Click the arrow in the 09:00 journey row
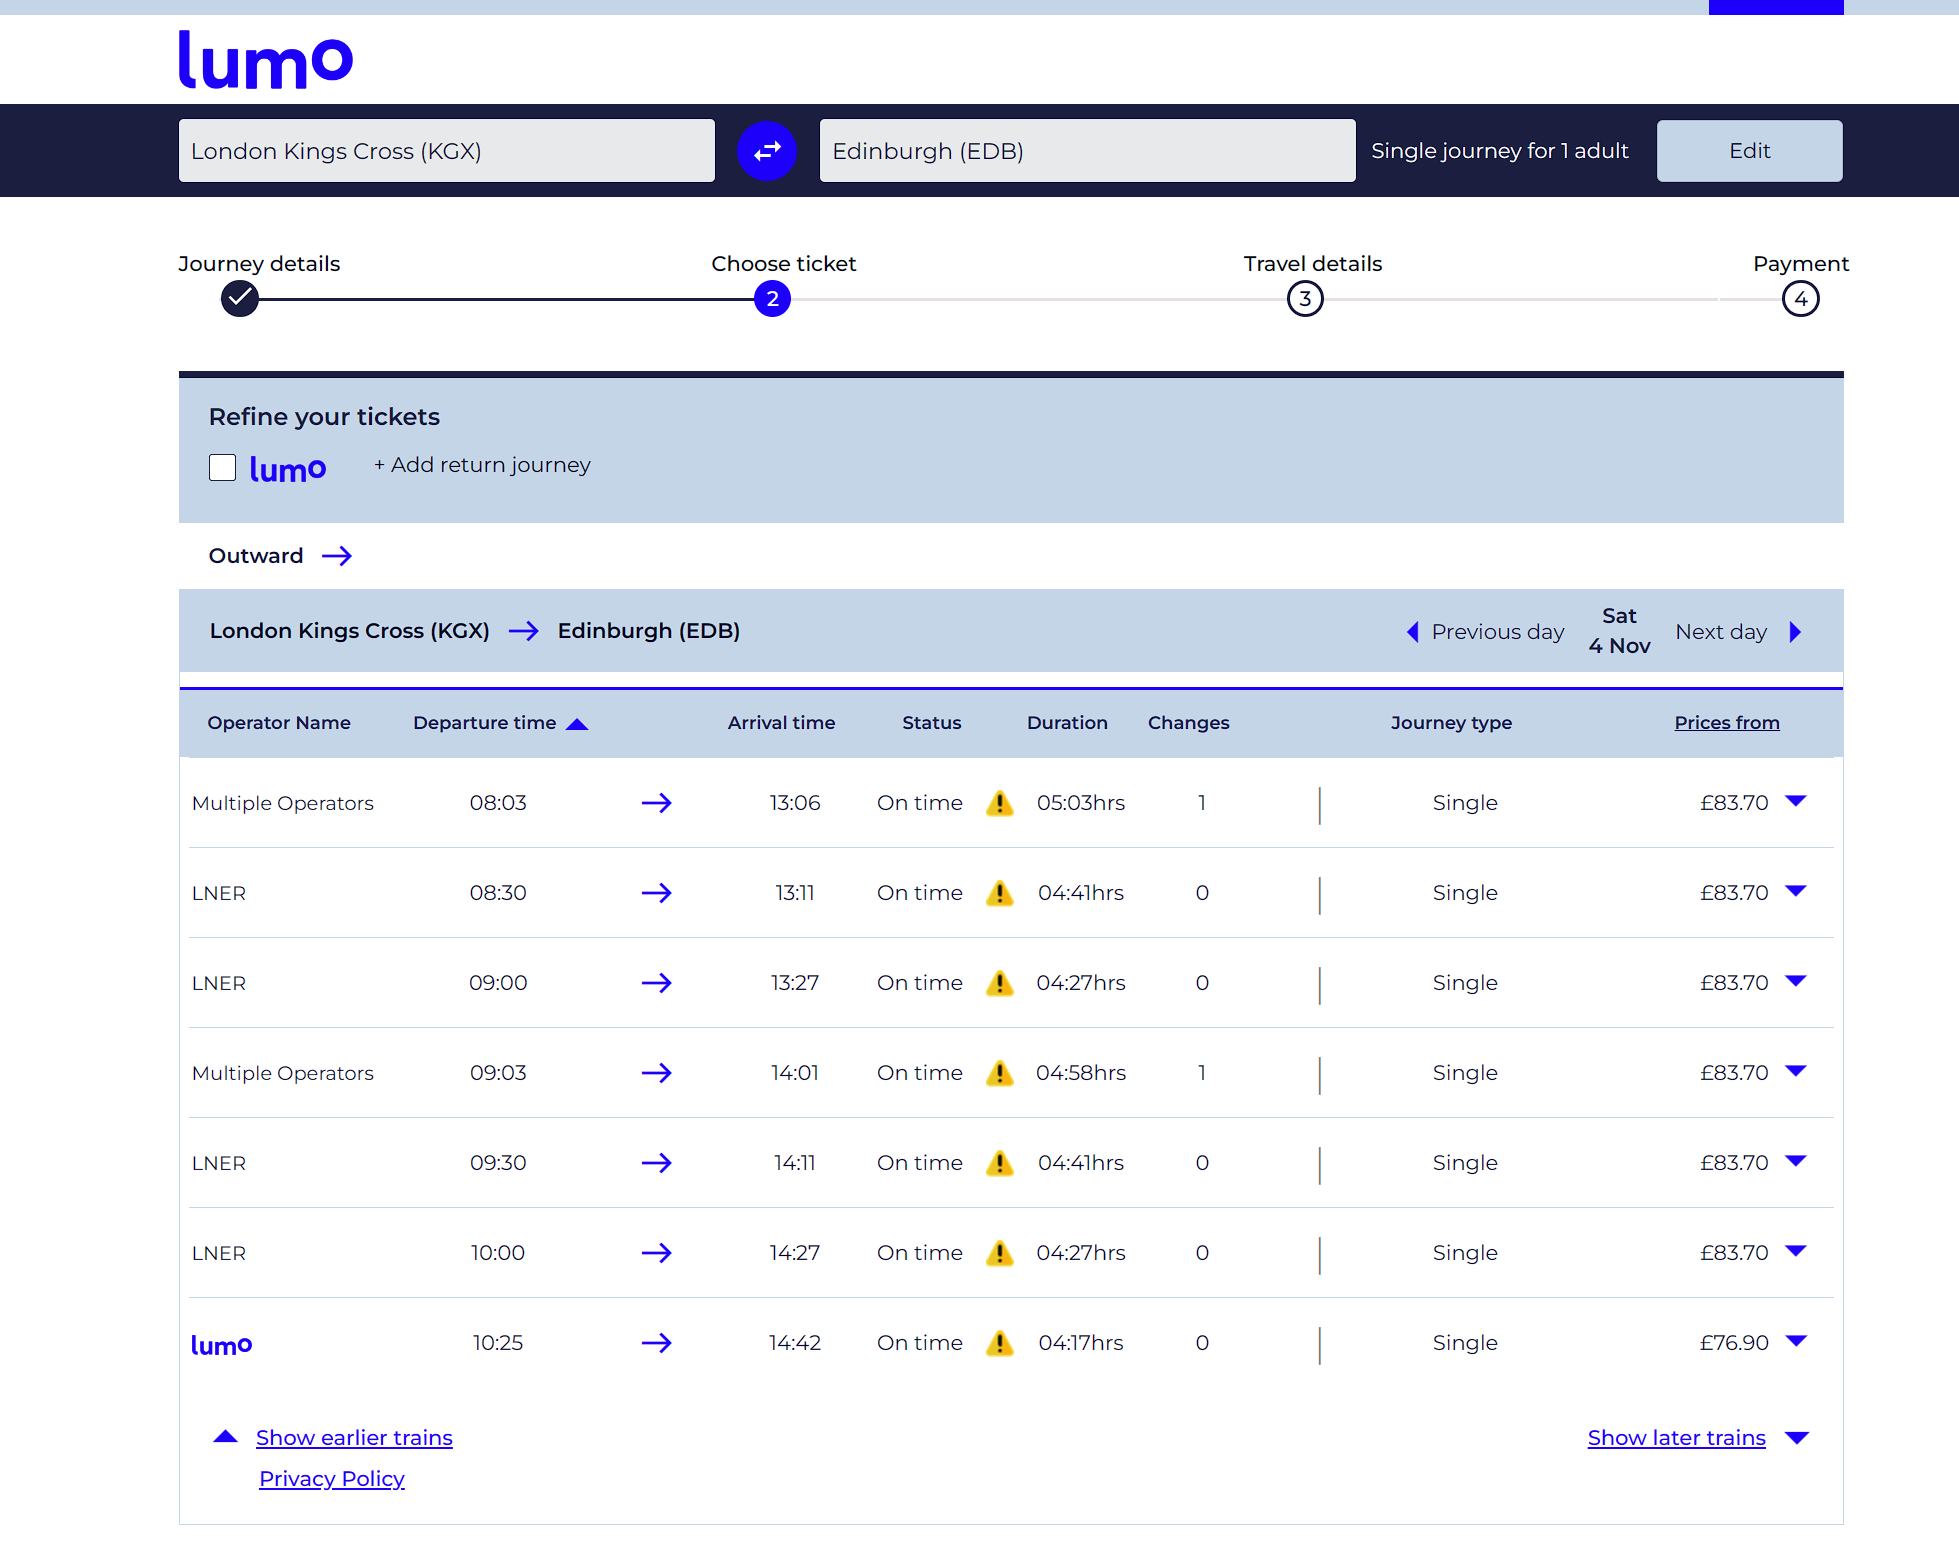The width and height of the screenshot is (1959, 1567). coord(657,983)
